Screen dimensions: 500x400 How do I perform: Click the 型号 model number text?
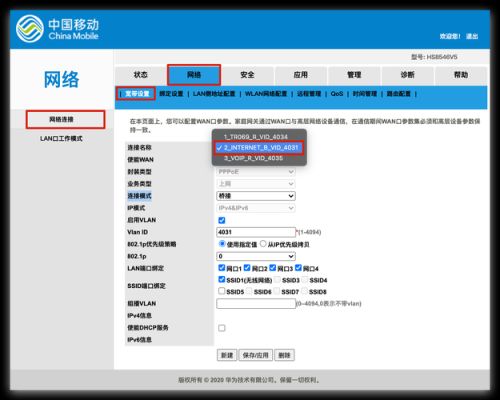(434, 57)
